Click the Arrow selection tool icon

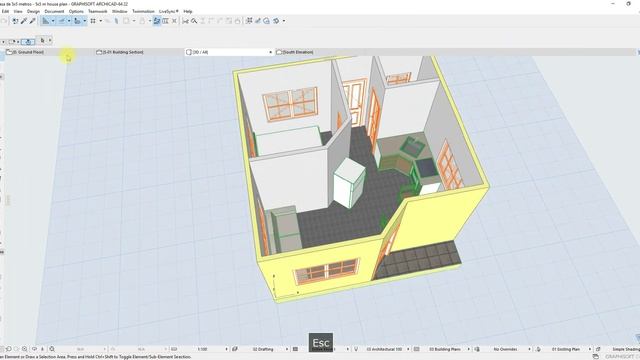tap(42, 40)
